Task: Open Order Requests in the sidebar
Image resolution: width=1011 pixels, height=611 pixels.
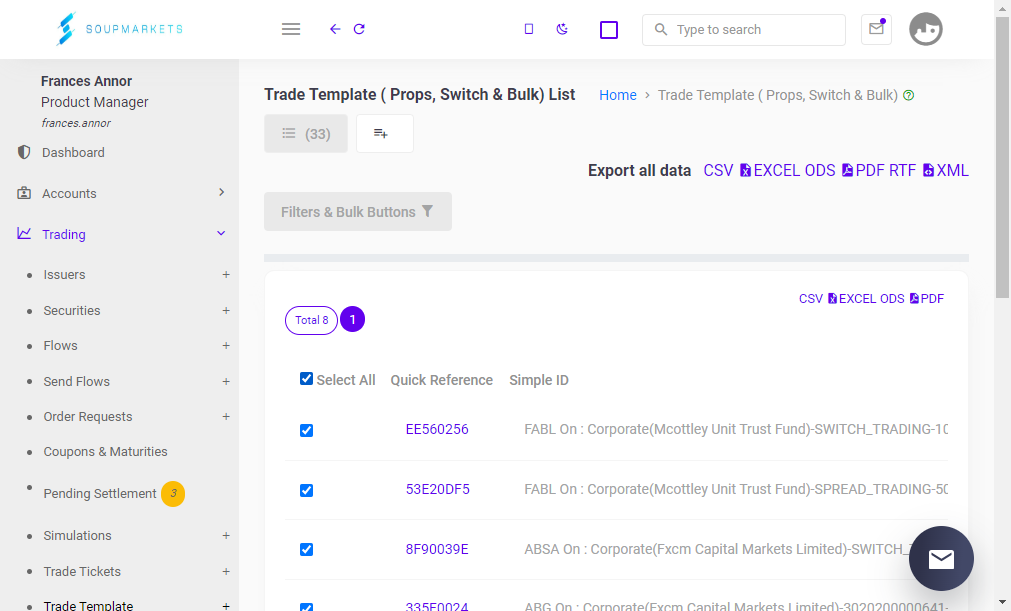Action: click(88, 417)
